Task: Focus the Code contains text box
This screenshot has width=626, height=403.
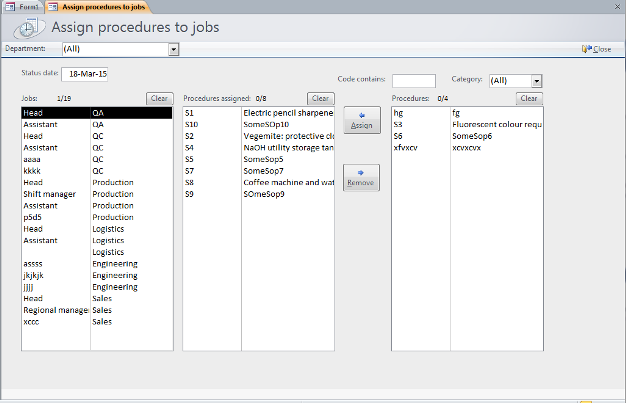Action: (413, 81)
